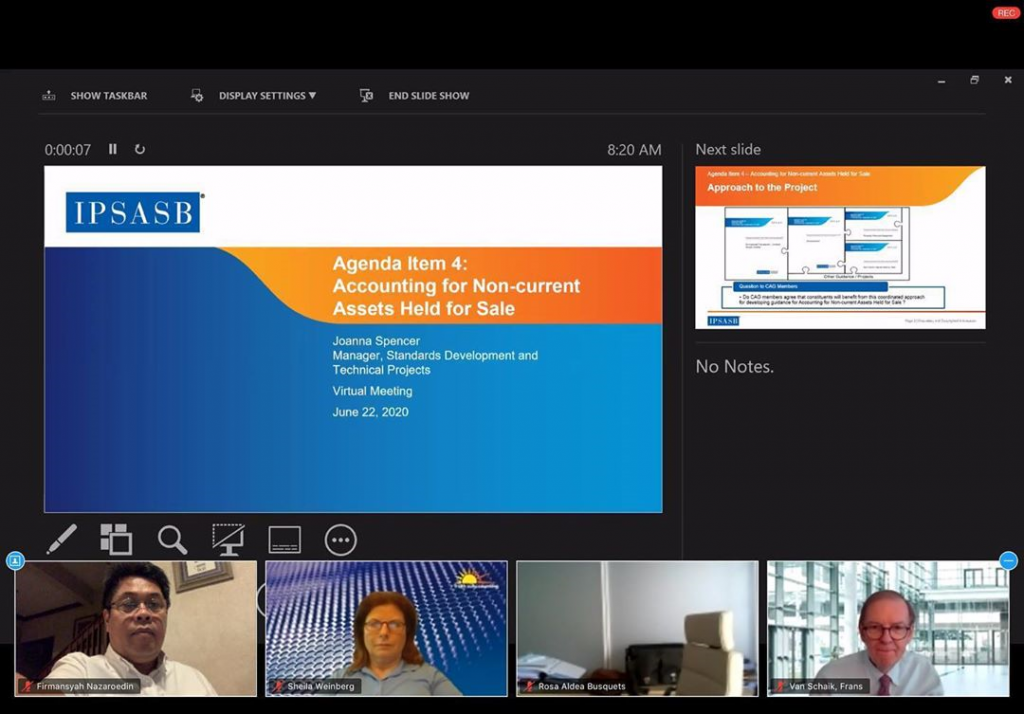Toggle subtitles icon in presenter tools
The image size is (1024, 714).
pos(285,540)
